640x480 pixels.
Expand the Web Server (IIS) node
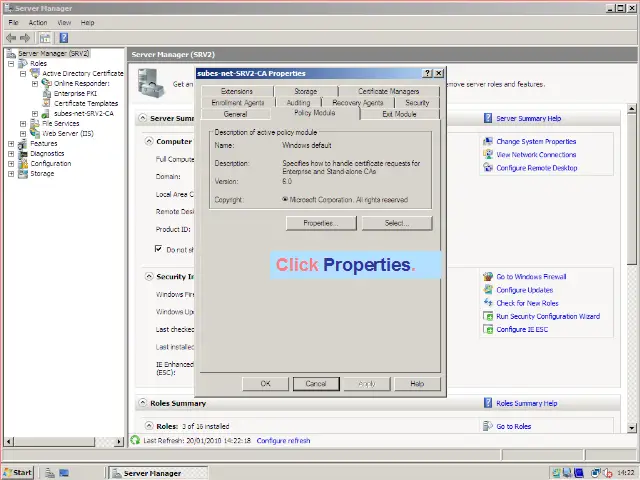[x=23, y=134]
